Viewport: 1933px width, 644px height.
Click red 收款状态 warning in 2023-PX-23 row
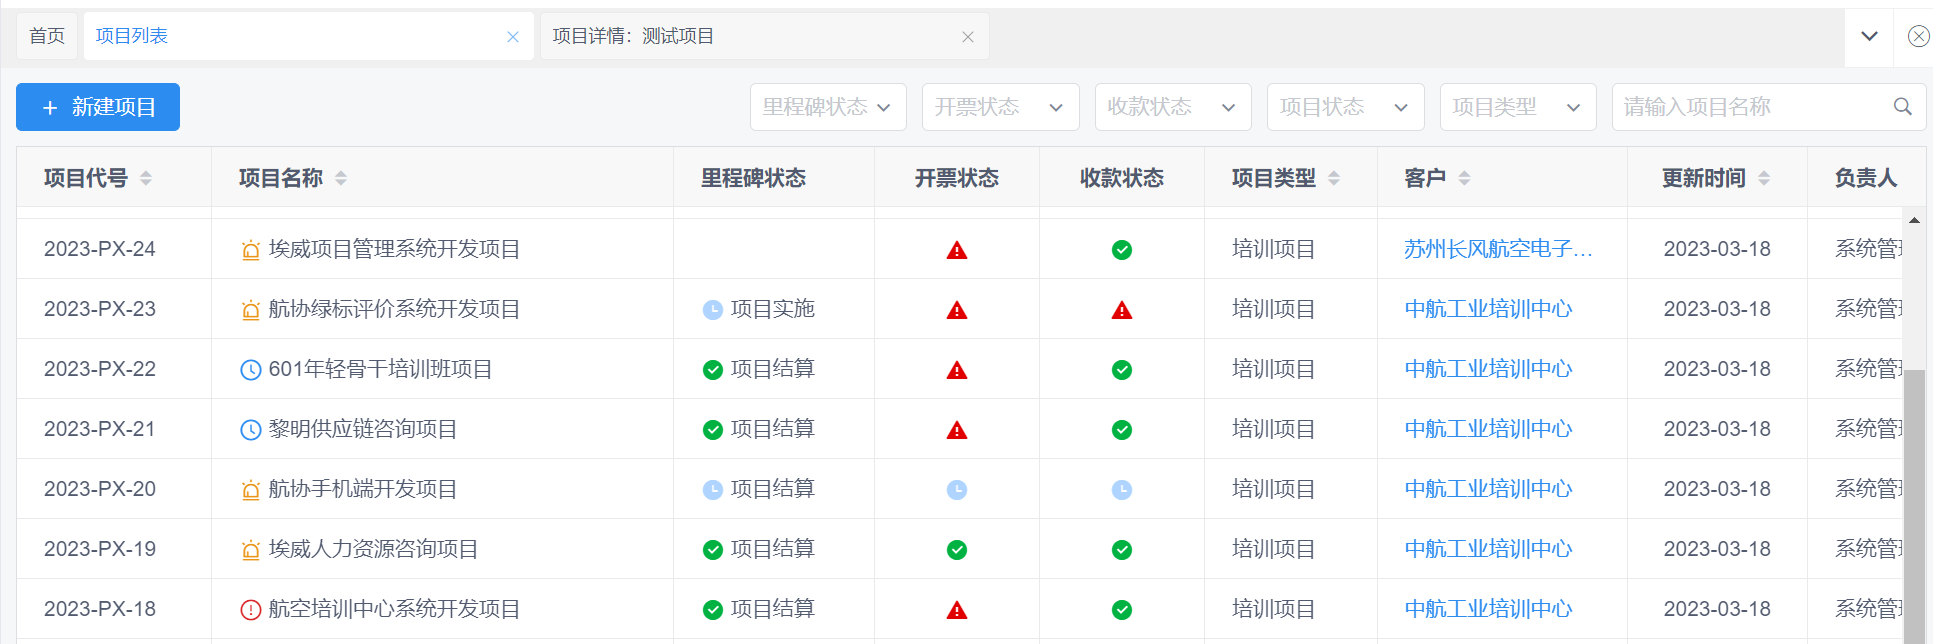(1122, 310)
